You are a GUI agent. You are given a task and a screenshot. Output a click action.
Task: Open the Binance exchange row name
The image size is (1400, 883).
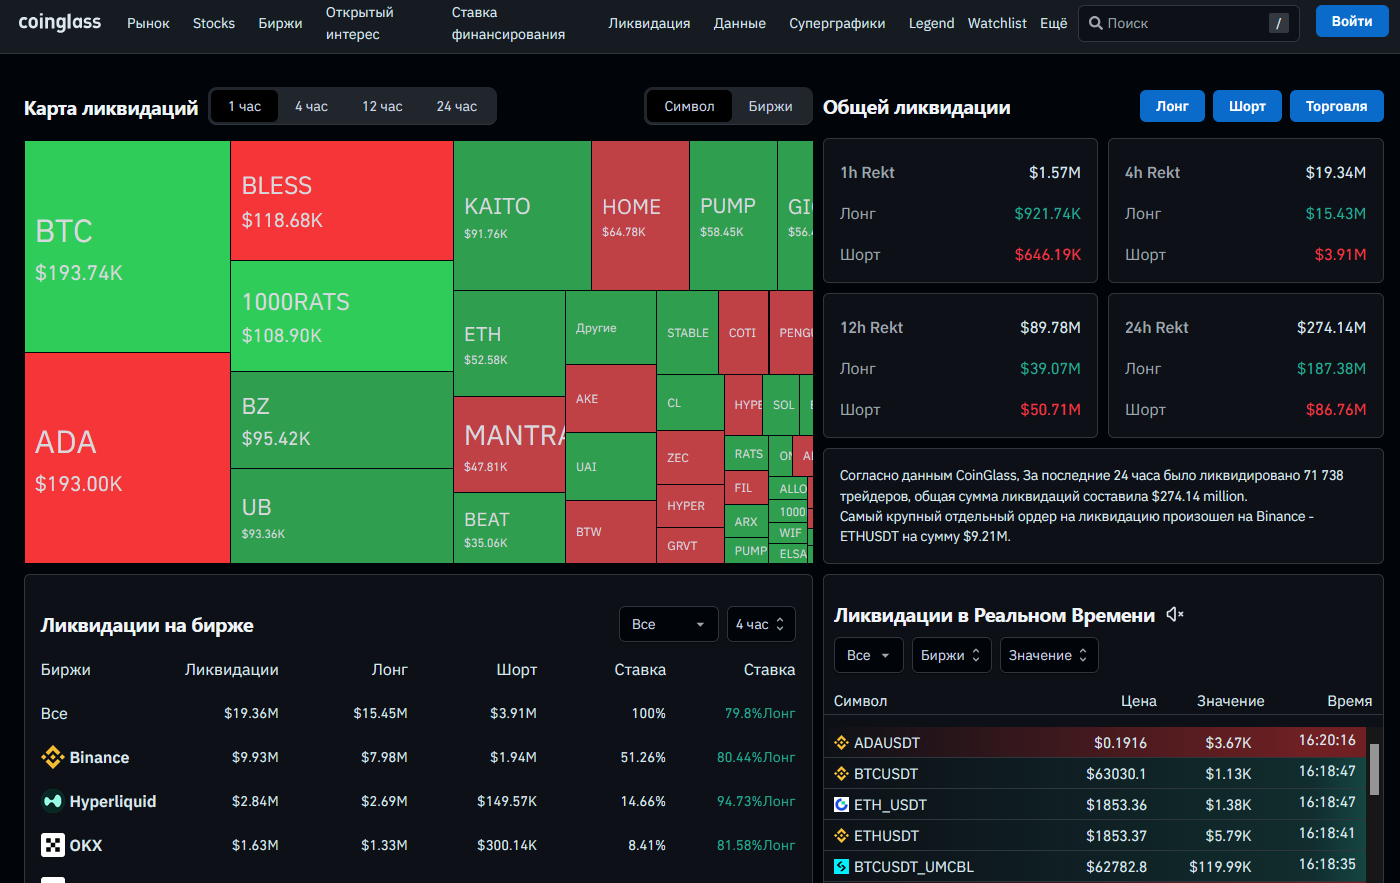pyautogui.click(x=99, y=758)
